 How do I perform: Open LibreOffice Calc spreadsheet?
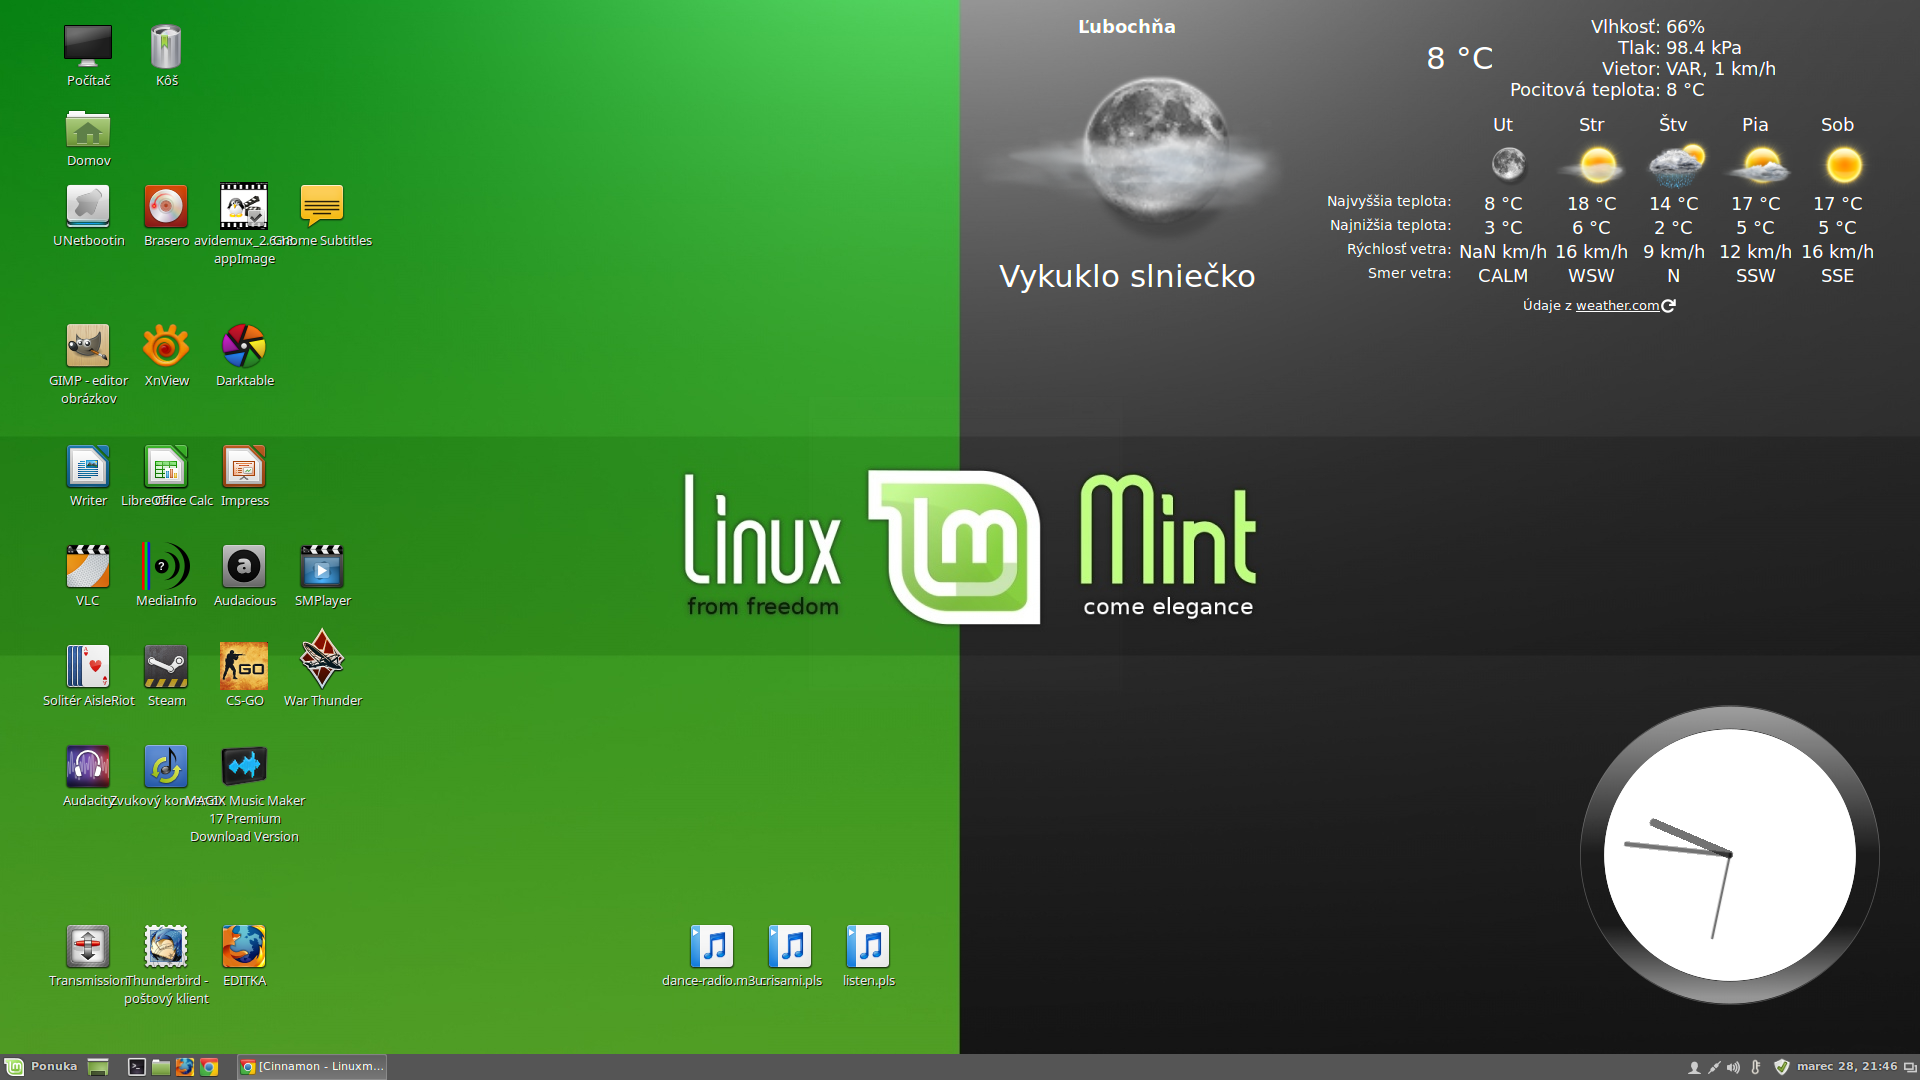tap(165, 469)
